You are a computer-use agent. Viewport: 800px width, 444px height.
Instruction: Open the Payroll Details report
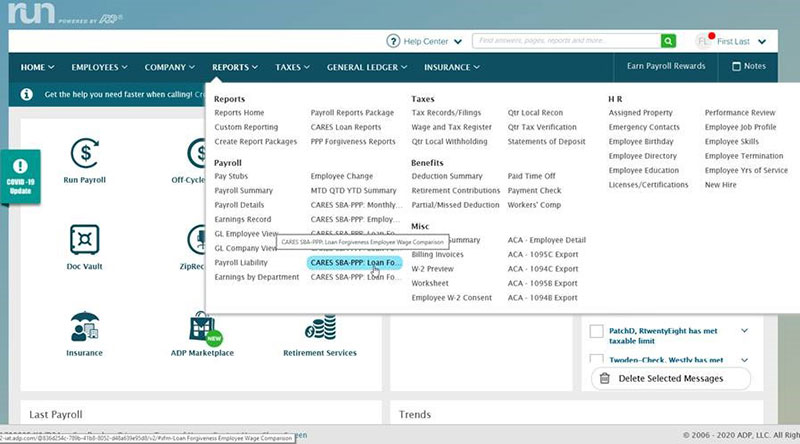[239, 205]
